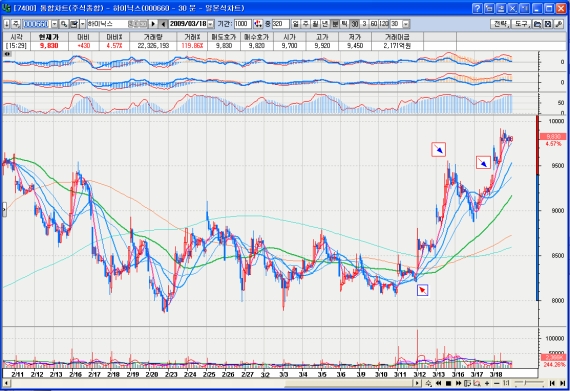Click the stock search magnifier icon
This screenshot has width=570, height=391.
[x=64, y=24]
